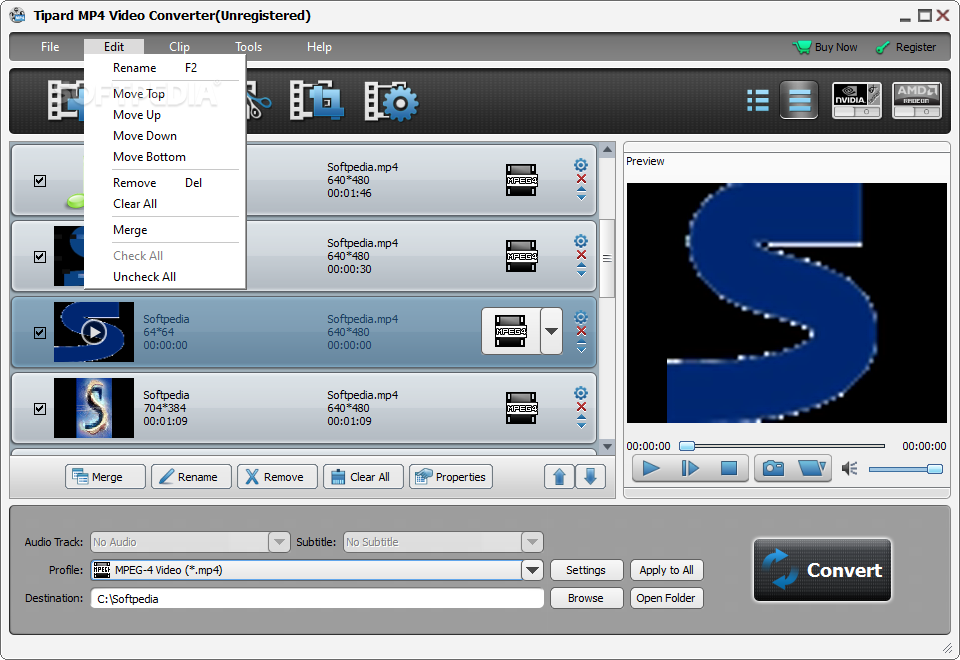Open profile Settings button
960x660 pixels.
click(x=587, y=570)
